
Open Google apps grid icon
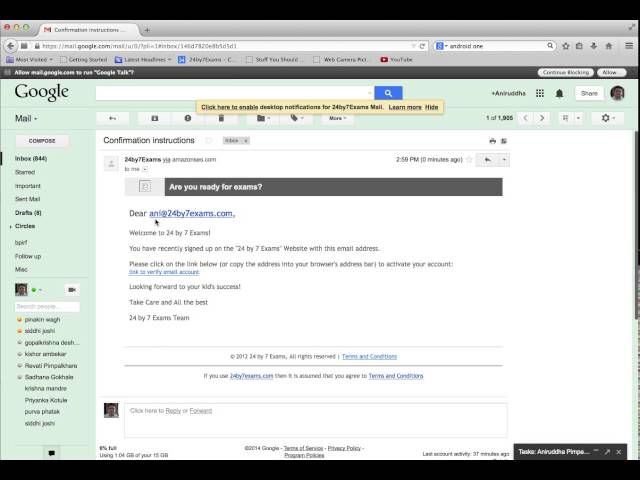tap(540, 93)
